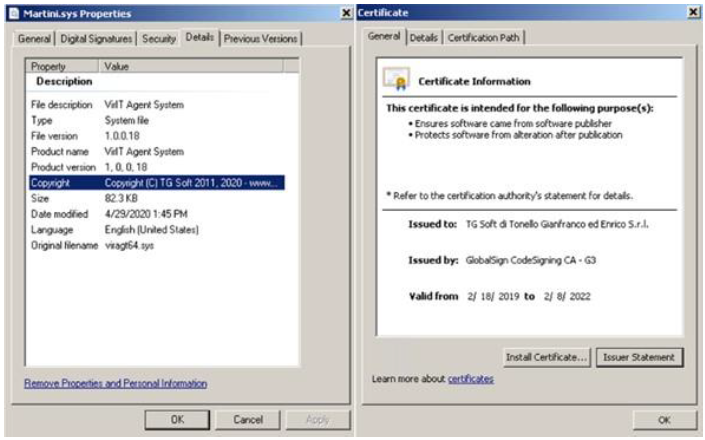Close the Certificate dialog window

693,13
